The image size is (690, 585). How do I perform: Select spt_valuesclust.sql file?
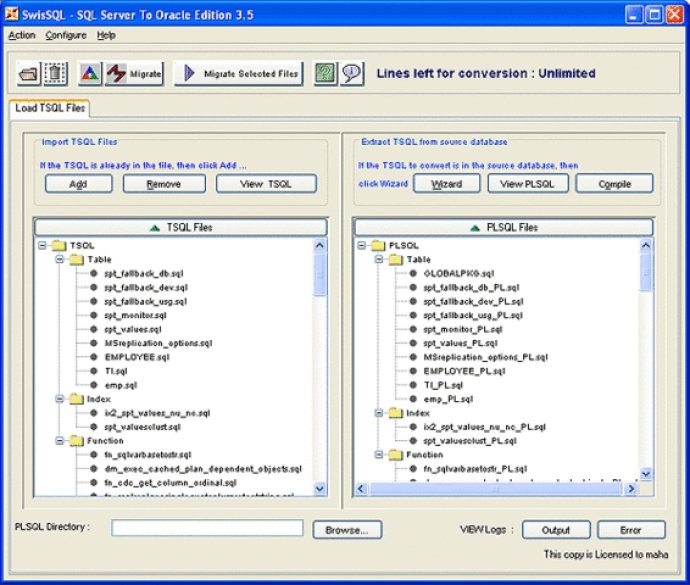click(142, 427)
